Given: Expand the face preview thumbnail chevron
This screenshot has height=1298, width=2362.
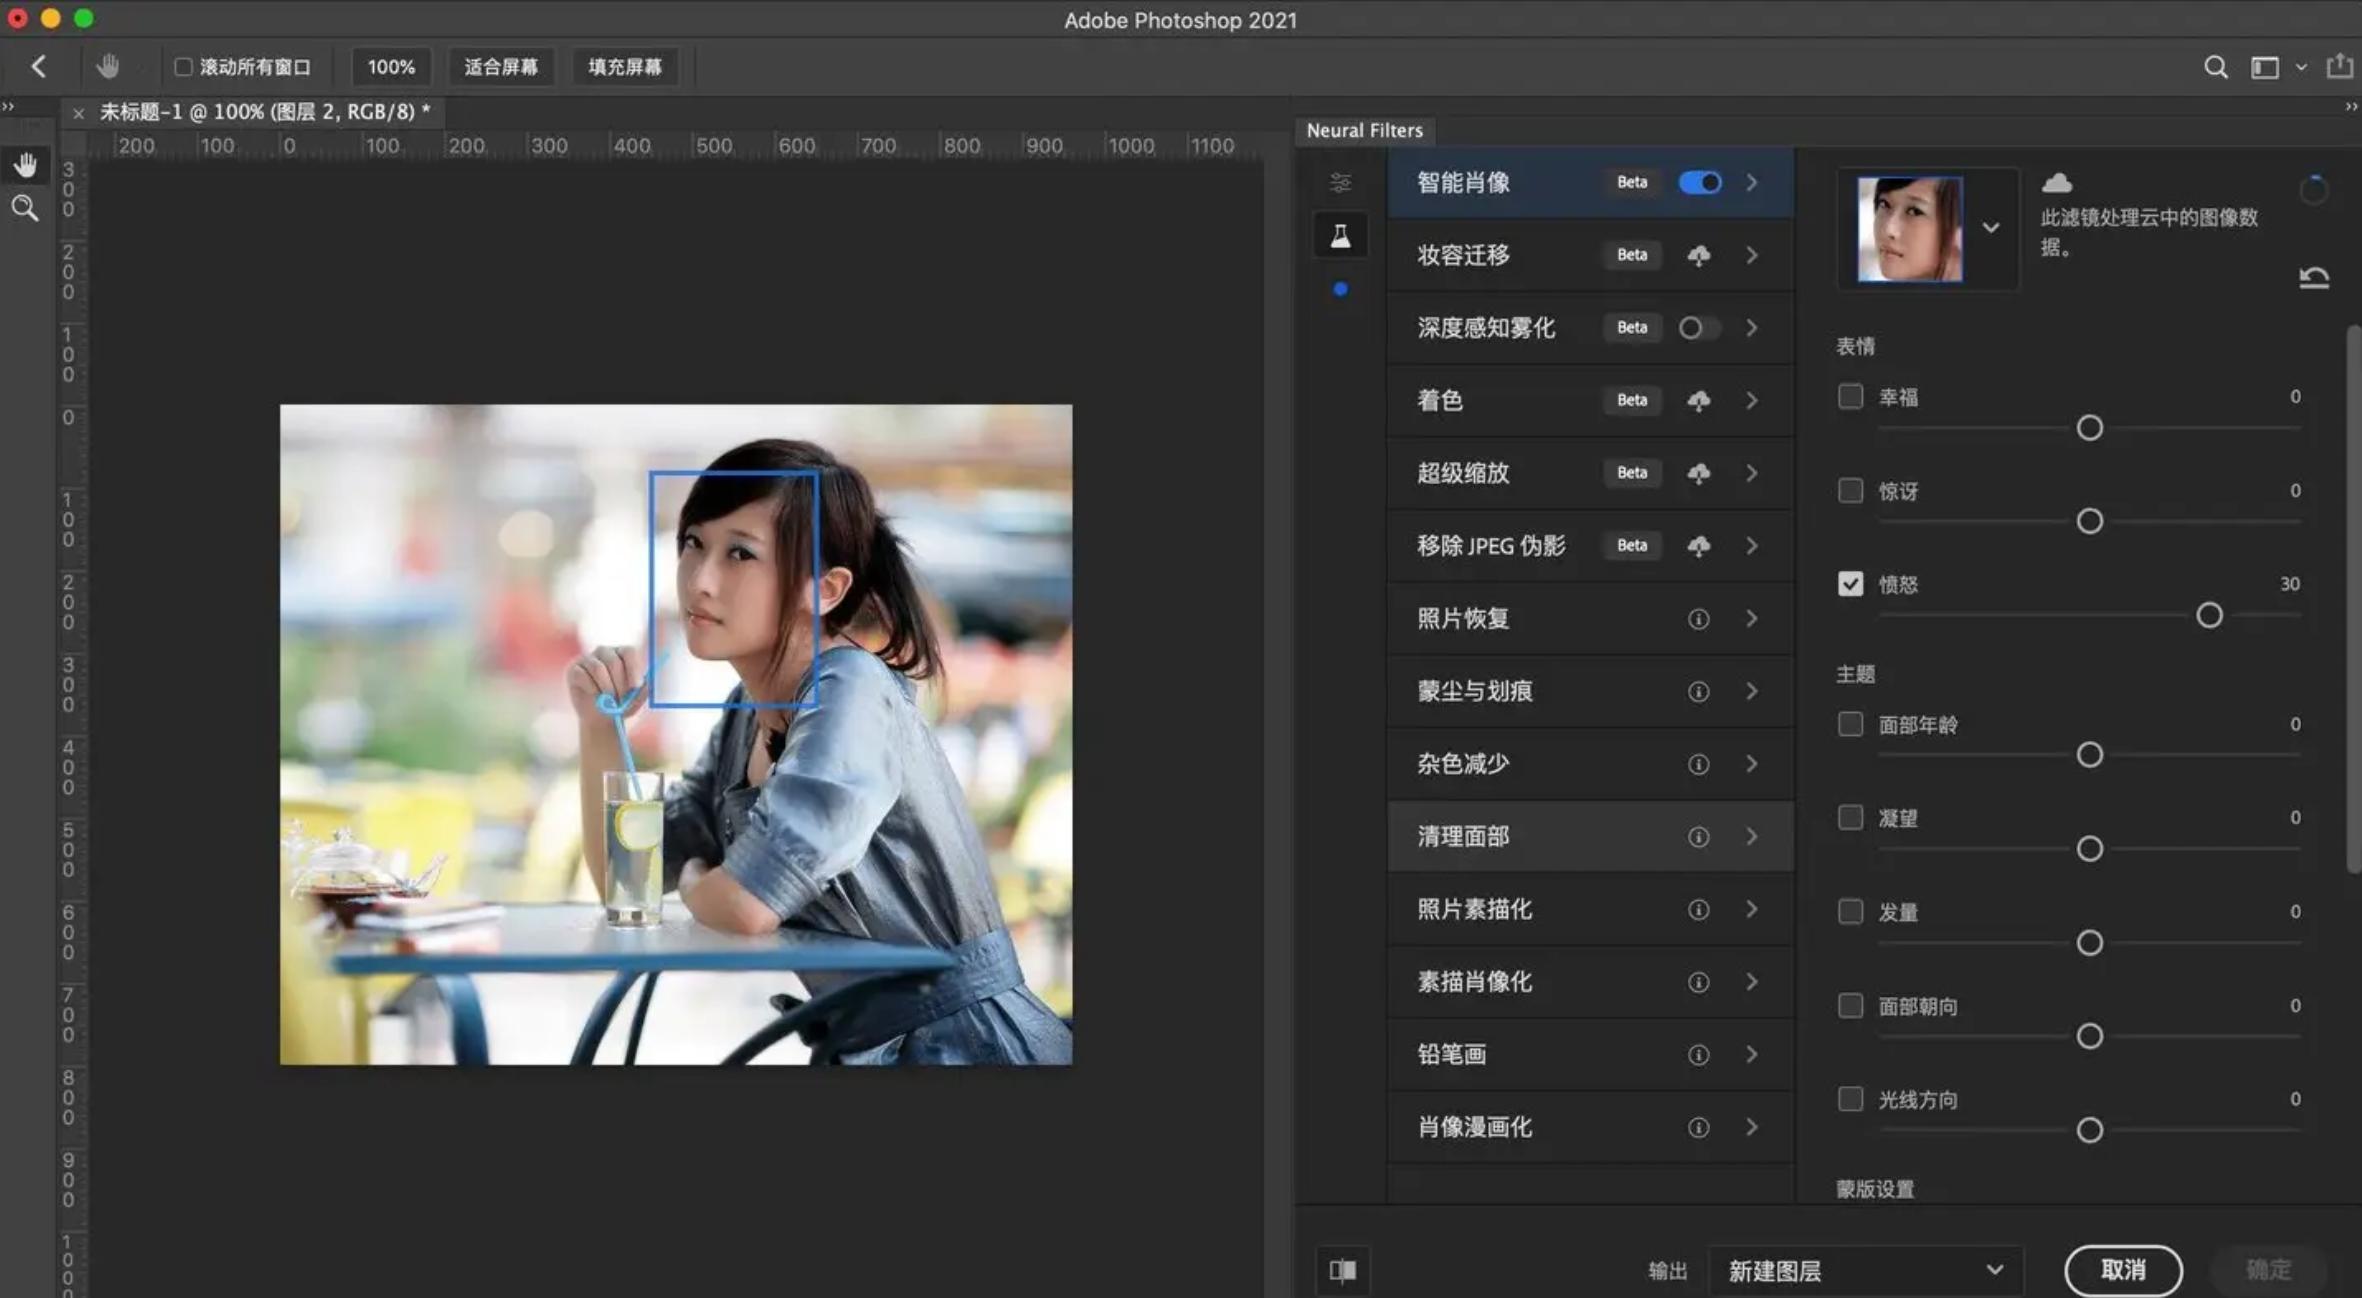Looking at the screenshot, I should [1992, 228].
